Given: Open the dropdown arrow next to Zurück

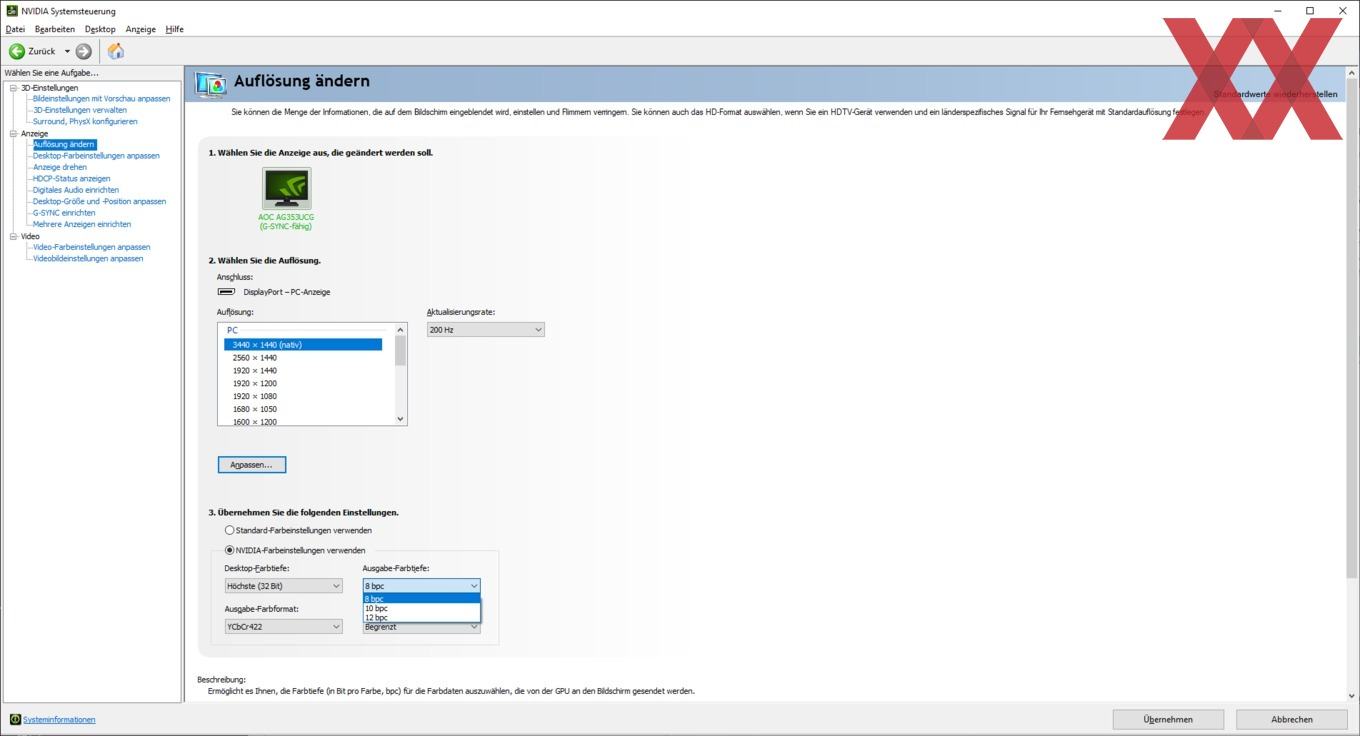Looking at the screenshot, I should [67, 51].
